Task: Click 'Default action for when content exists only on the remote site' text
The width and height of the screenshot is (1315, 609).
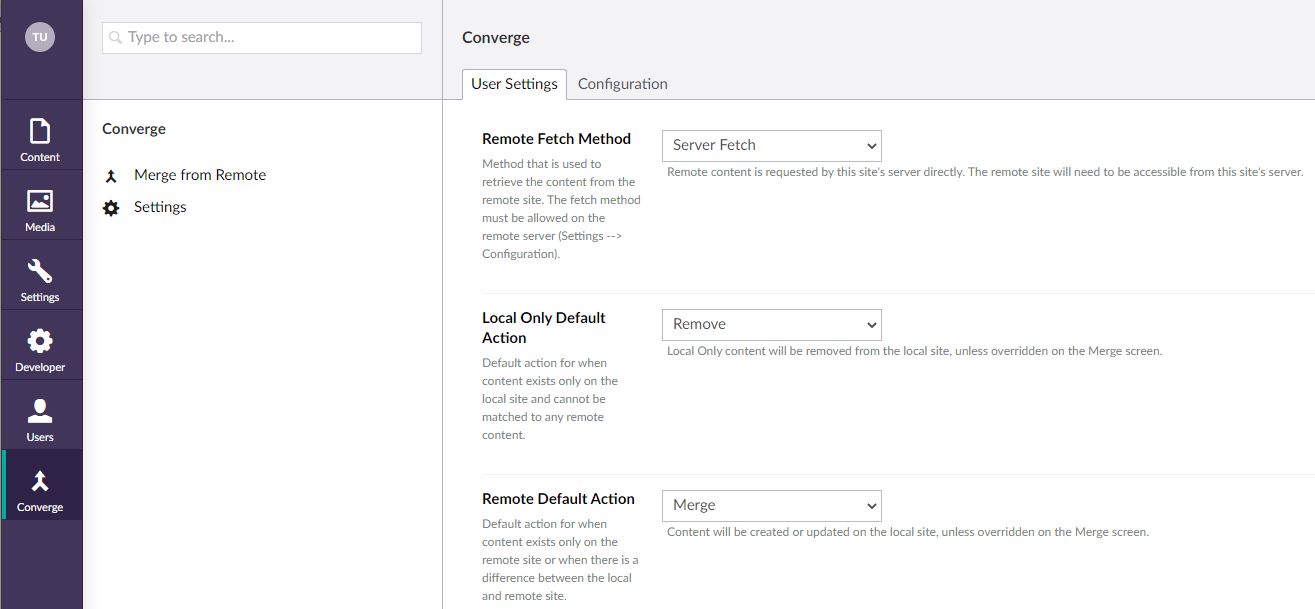Action: tap(560, 560)
